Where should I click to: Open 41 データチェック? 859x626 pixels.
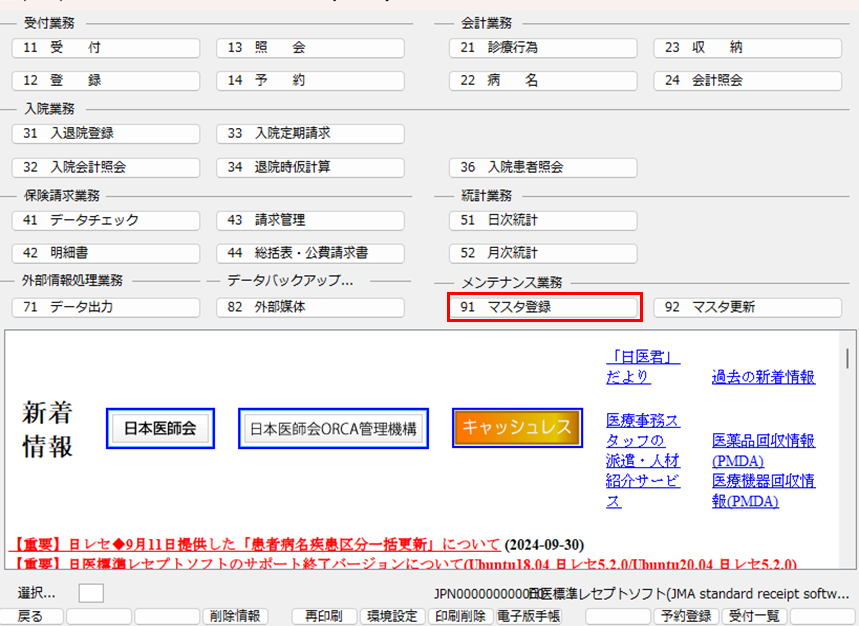[107, 220]
